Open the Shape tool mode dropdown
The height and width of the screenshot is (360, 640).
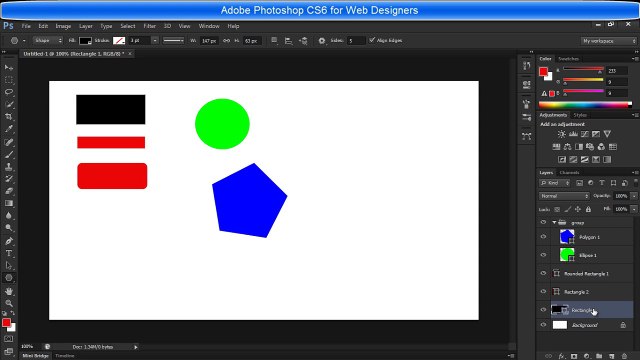(48, 40)
